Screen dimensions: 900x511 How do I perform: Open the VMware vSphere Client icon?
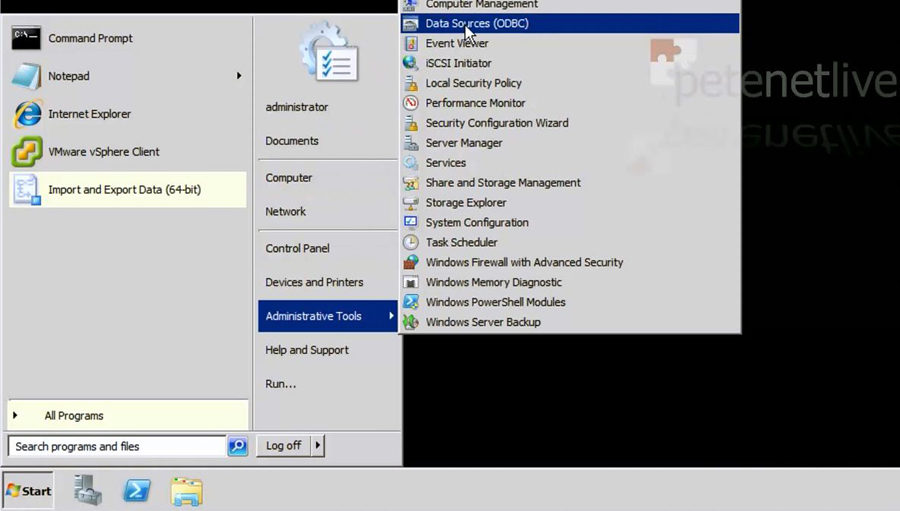pyautogui.click(x=27, y=152)
